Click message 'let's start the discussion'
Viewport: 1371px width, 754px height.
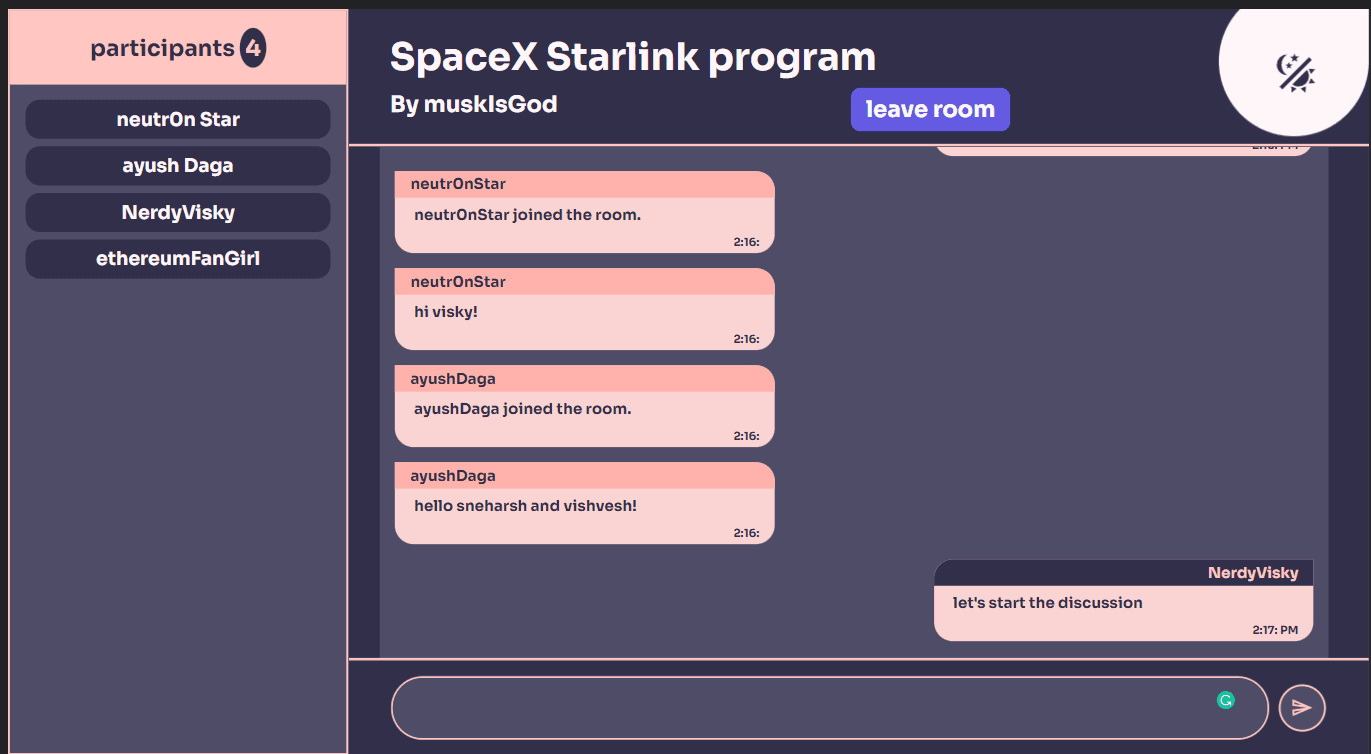pyautogui.click(x=1047, y=602)
